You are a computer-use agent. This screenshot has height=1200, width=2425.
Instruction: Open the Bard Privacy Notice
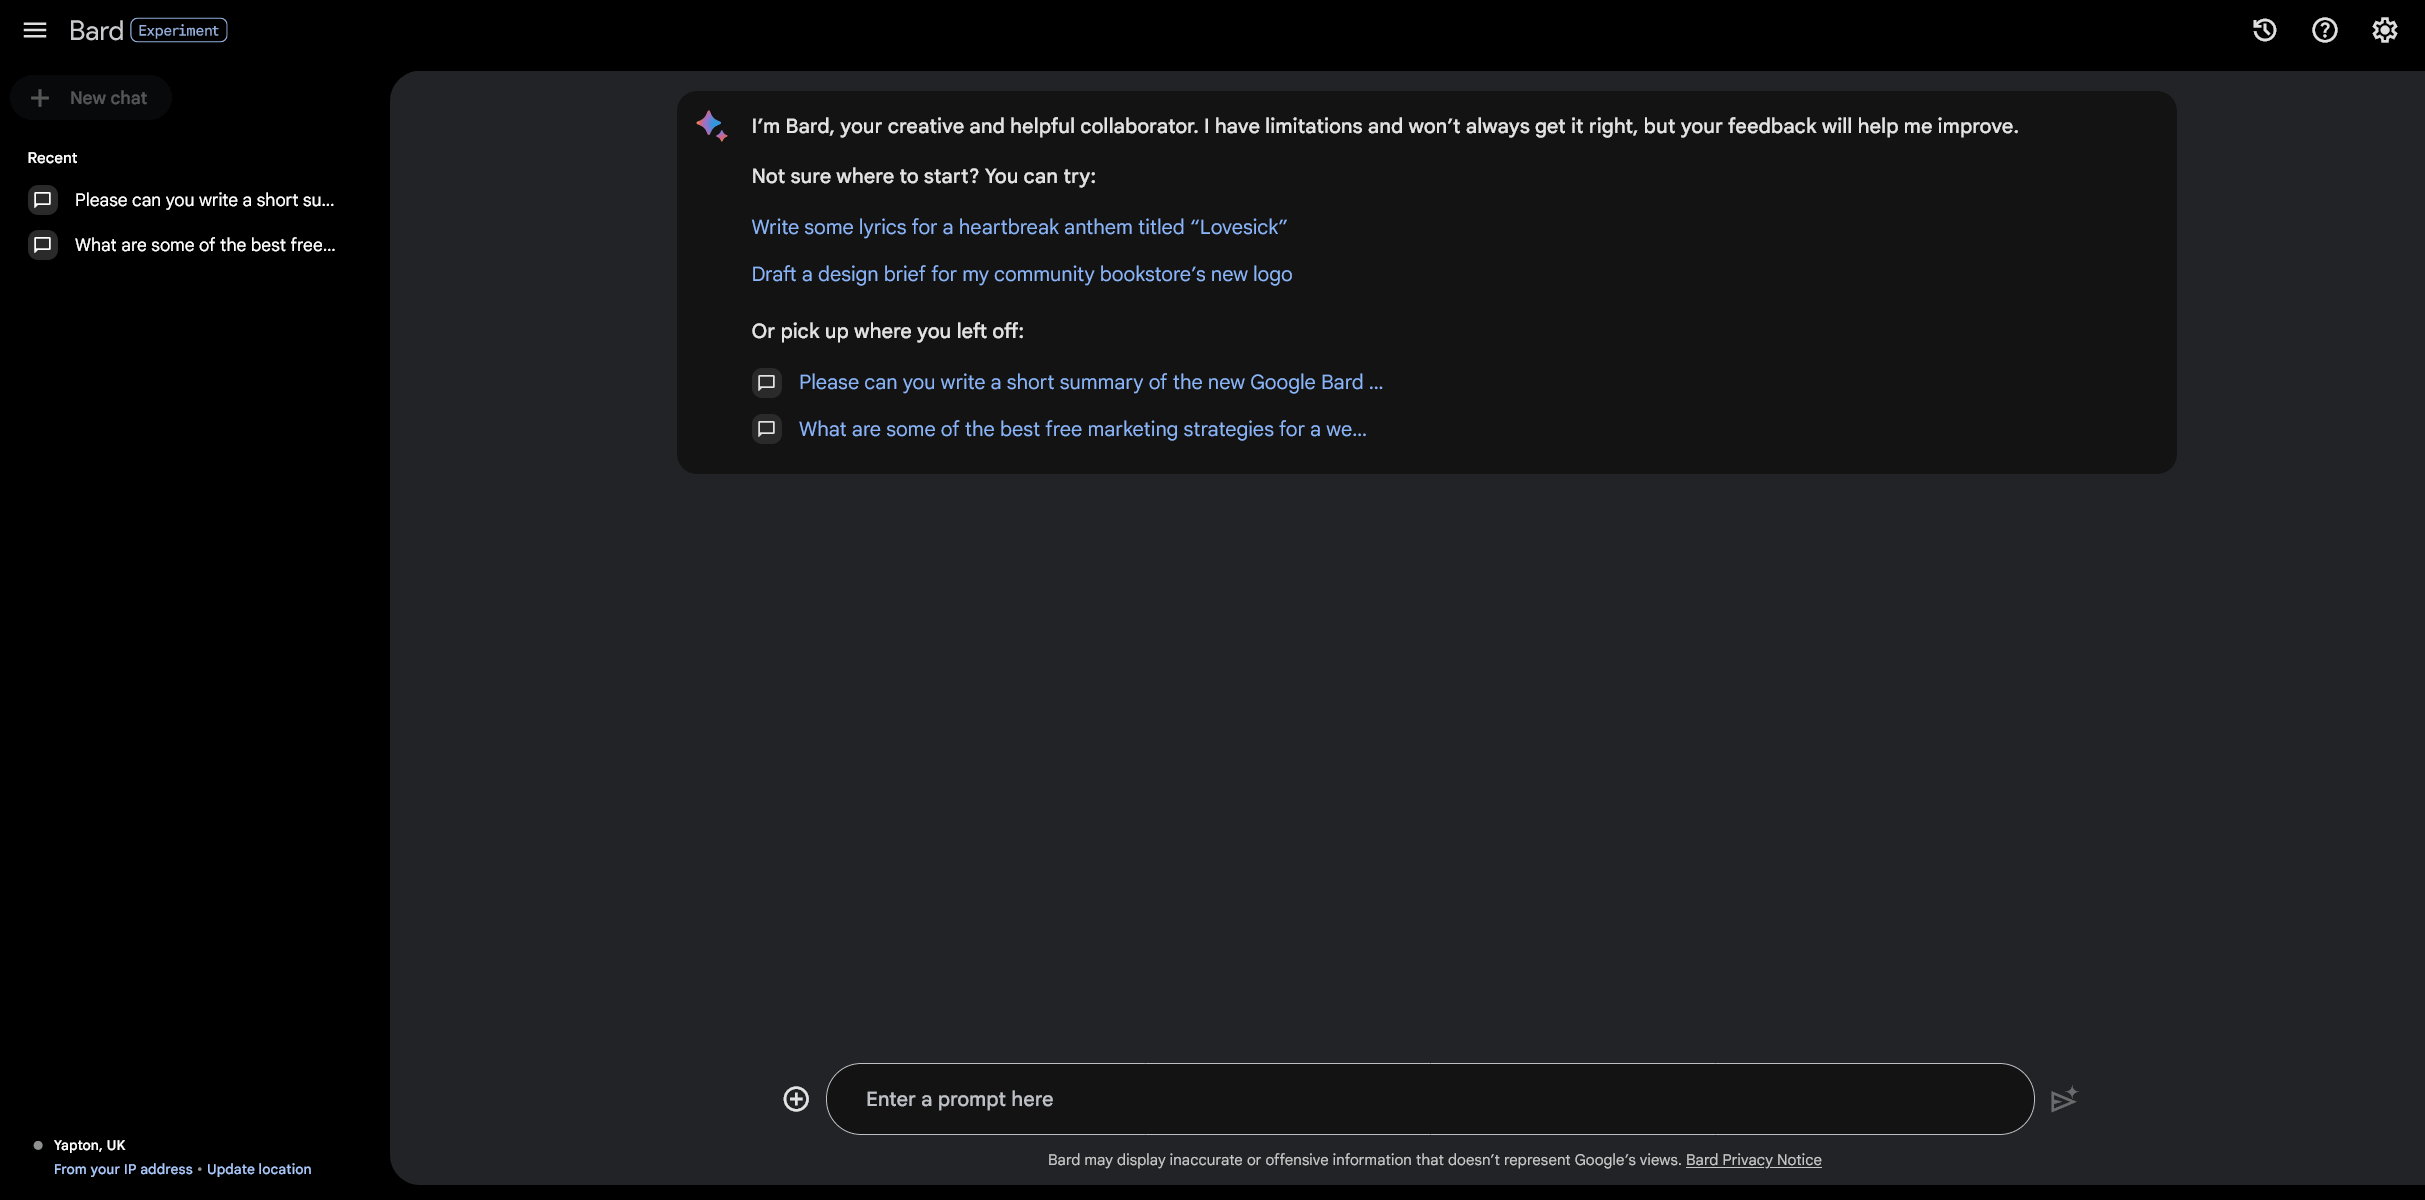pyautogui.click(x=1753, y=1160)
